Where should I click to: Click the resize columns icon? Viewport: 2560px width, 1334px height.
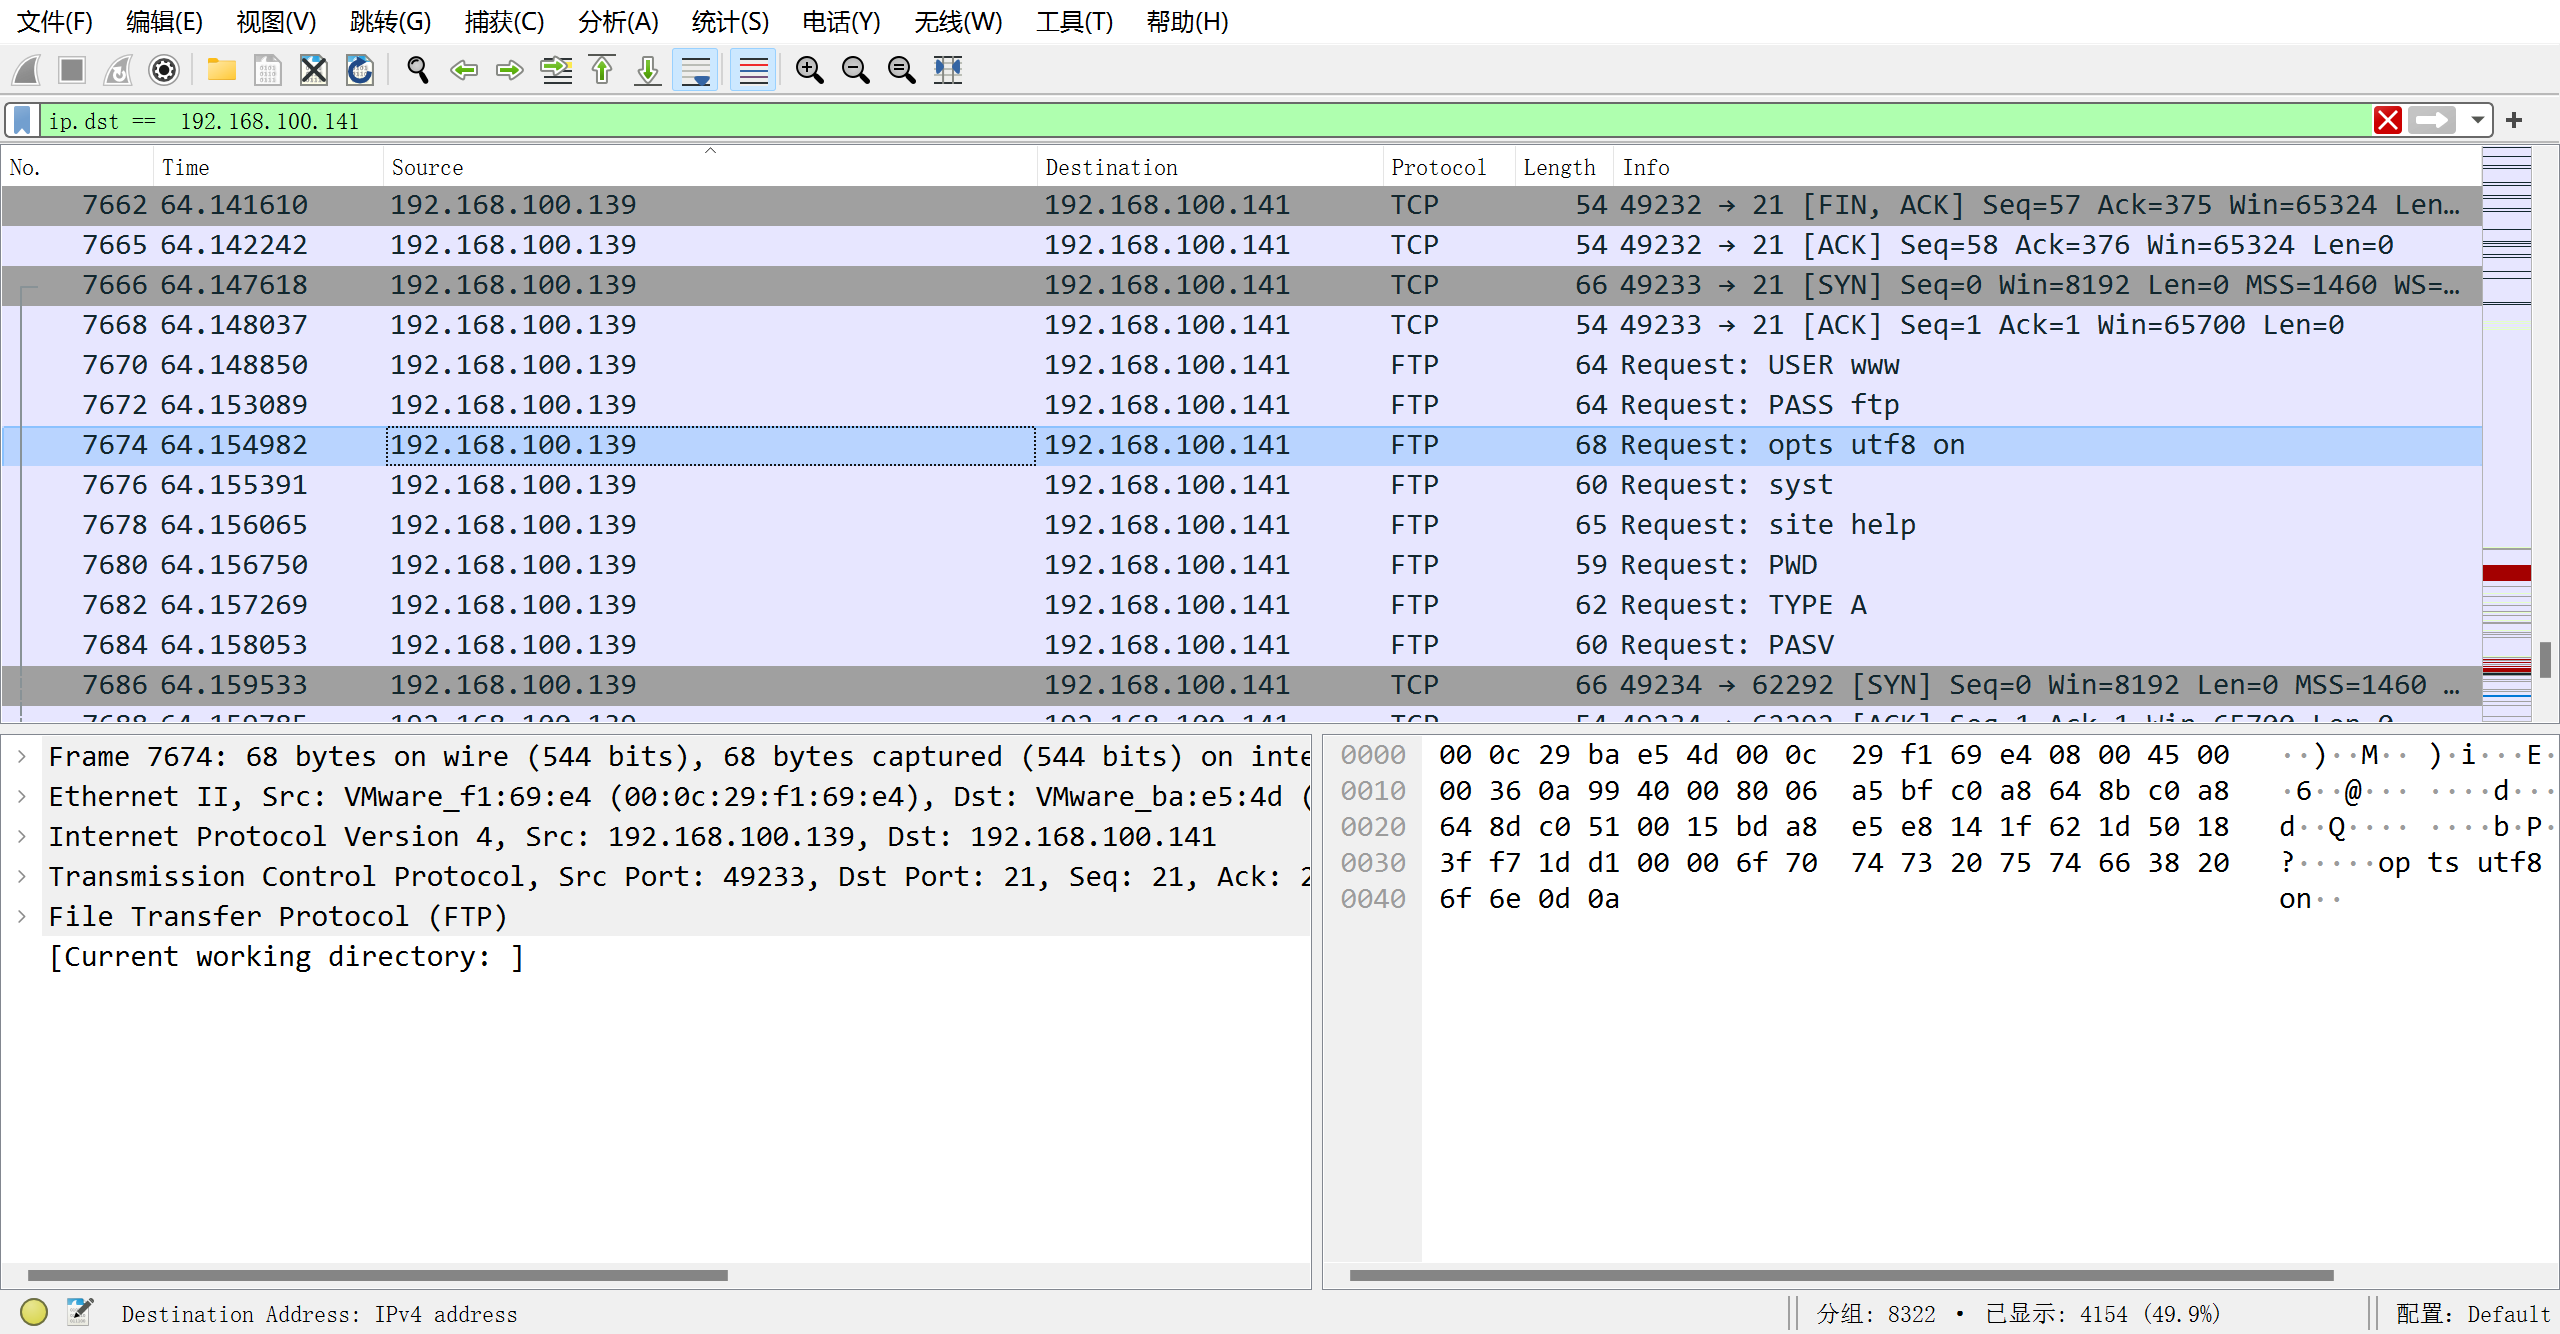[947, 70]
